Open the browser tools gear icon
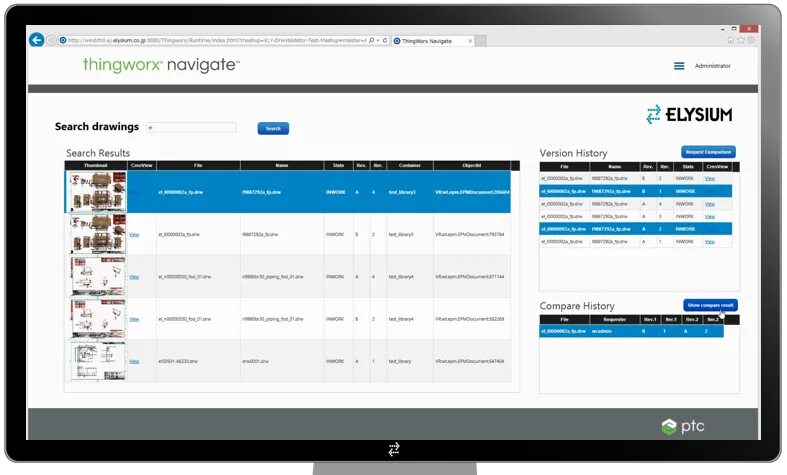 (751, 40)
